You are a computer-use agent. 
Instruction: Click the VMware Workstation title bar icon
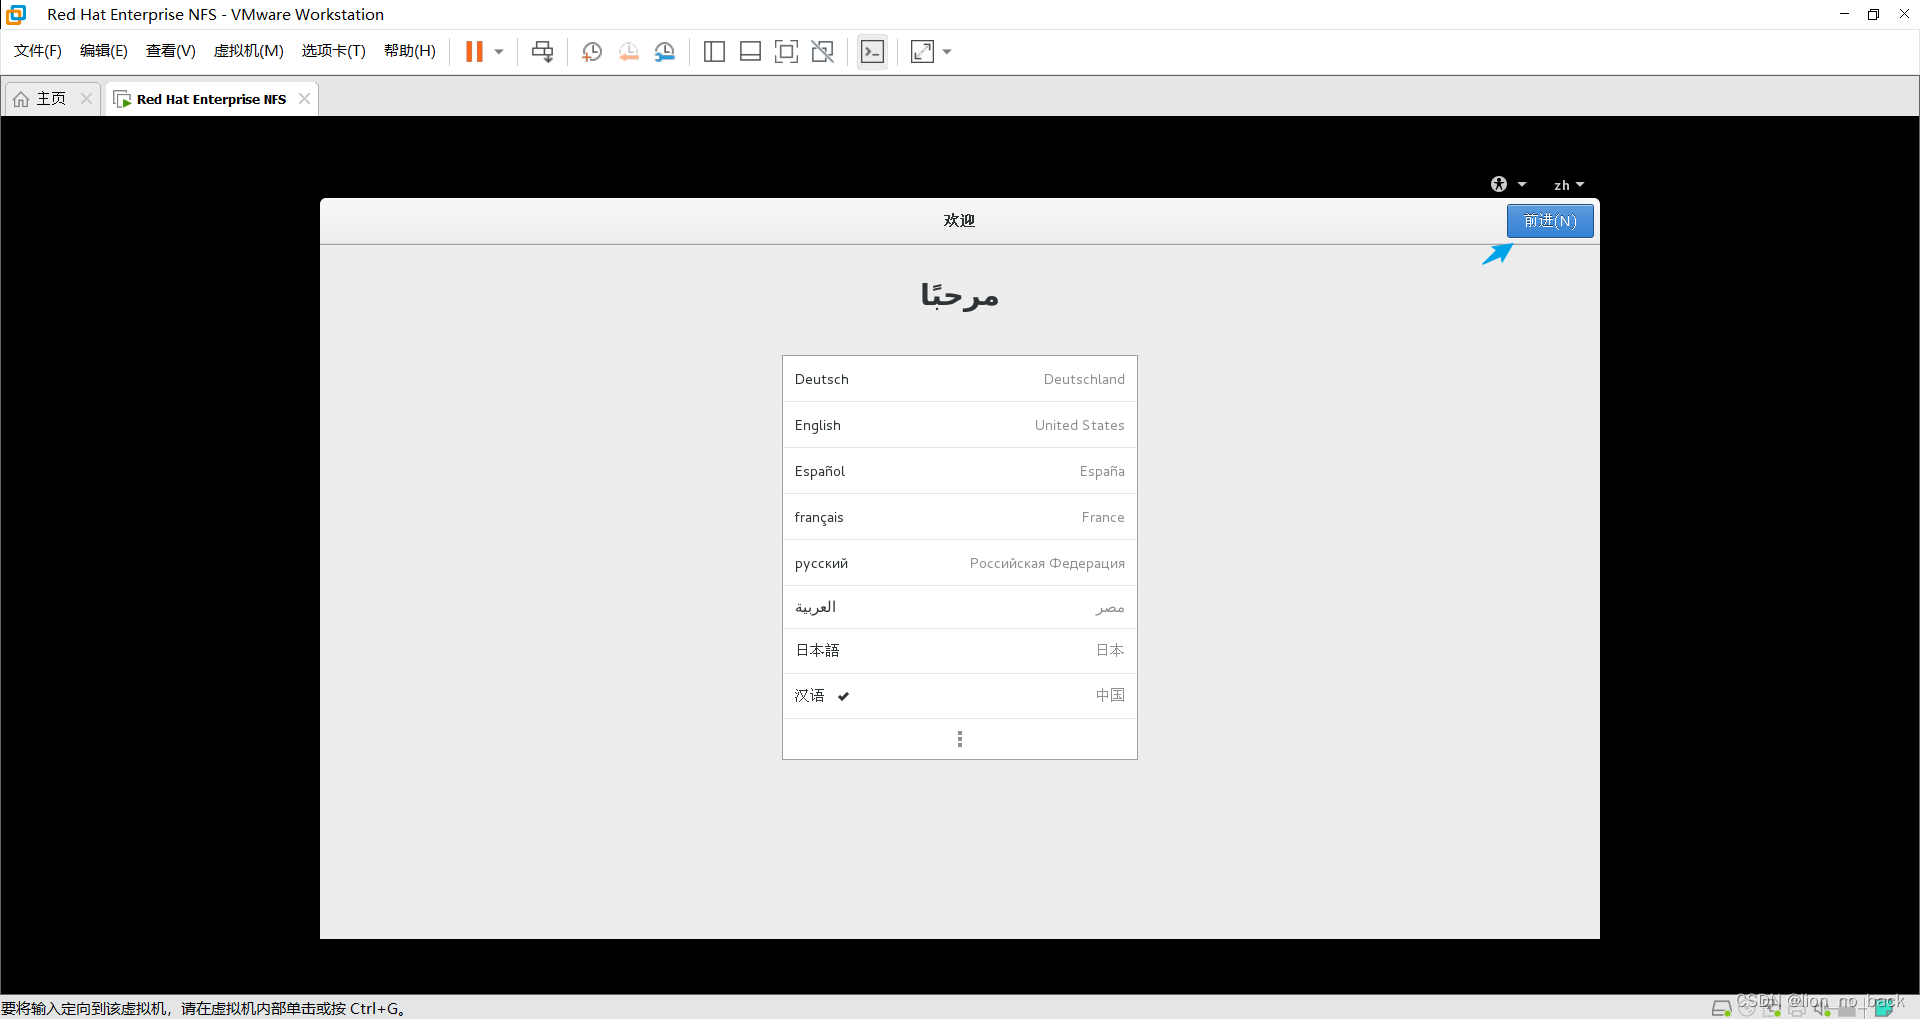coord(16,14)
